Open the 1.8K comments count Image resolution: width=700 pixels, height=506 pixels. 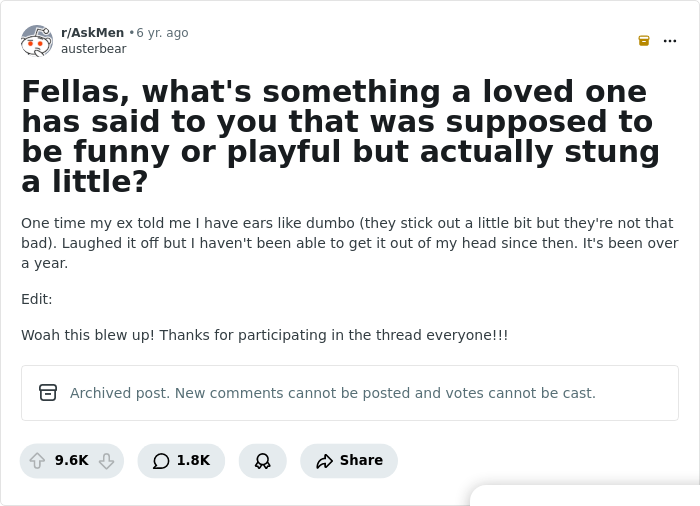tap(193, 461)
